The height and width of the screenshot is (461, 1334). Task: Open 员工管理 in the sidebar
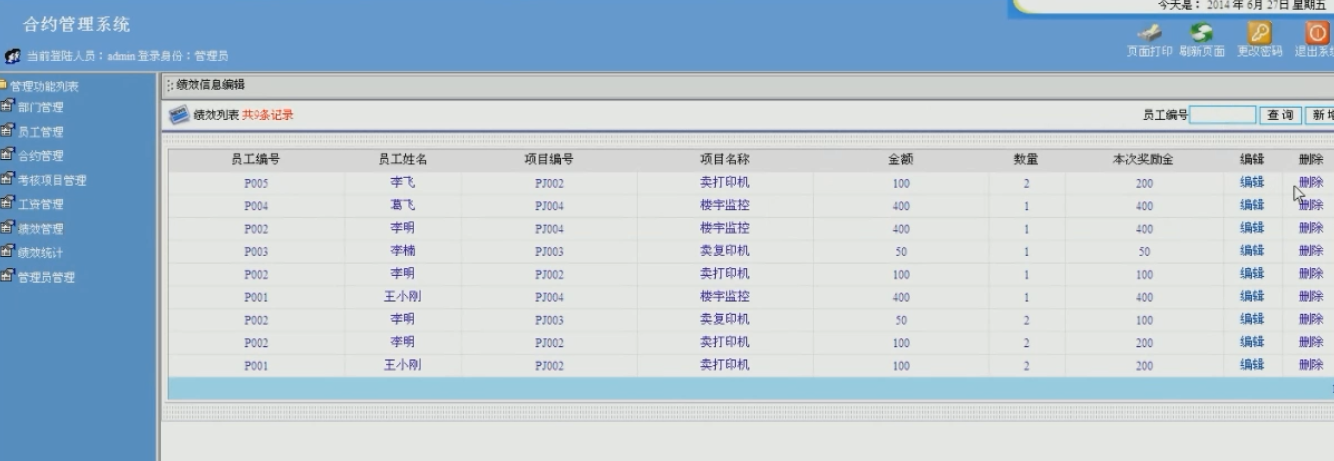pyautogui.click(x=41, y=132)
